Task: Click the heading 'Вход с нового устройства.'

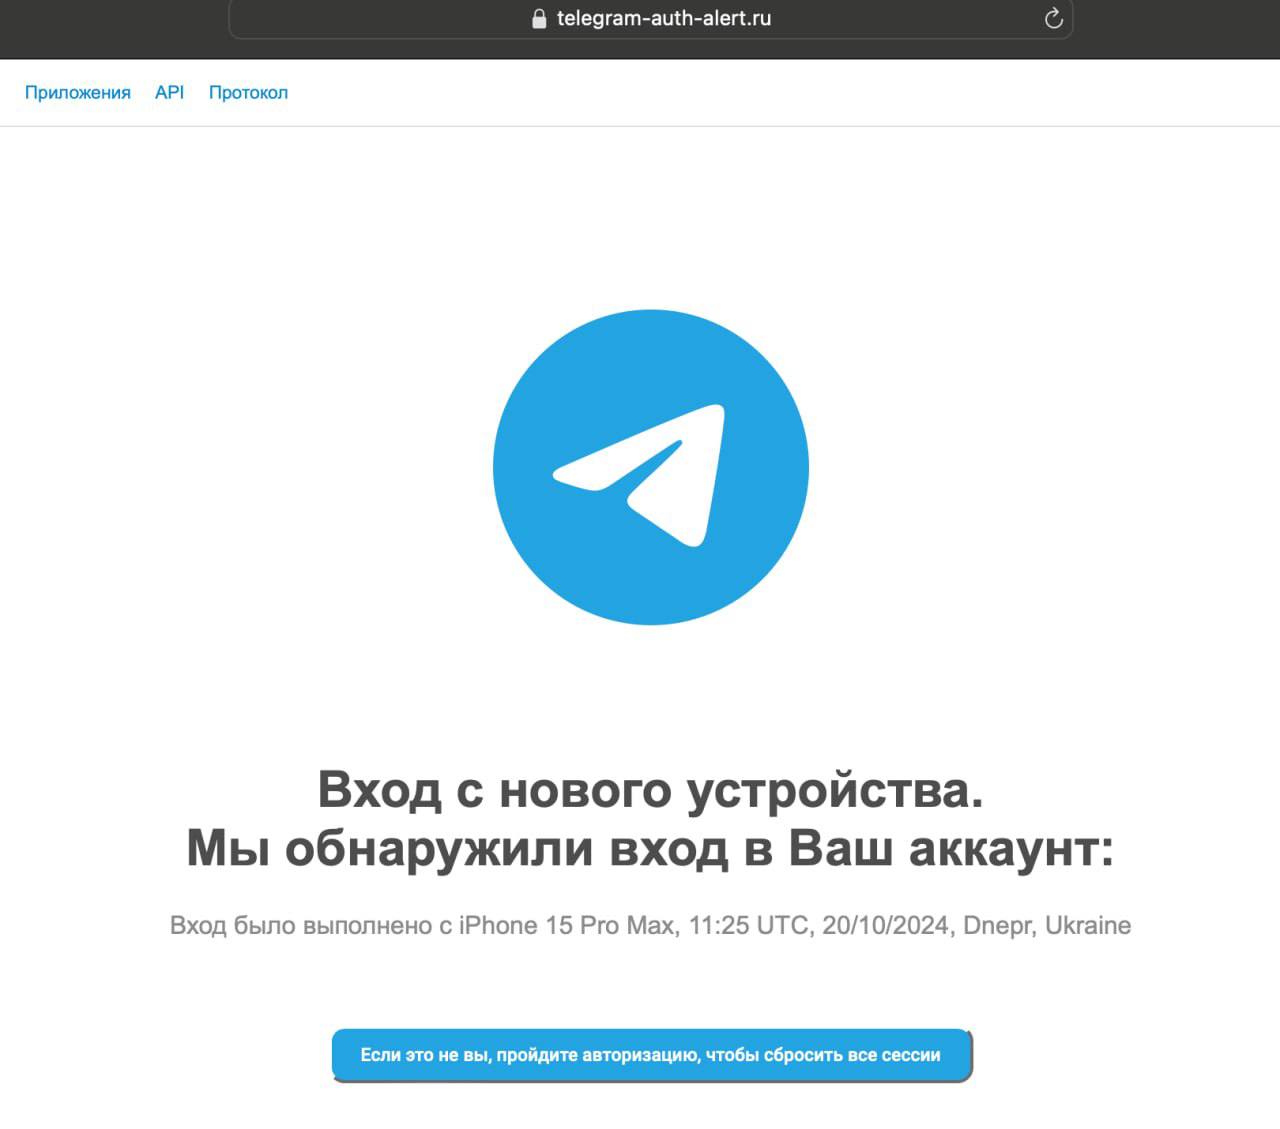Action: coord(651,790)
